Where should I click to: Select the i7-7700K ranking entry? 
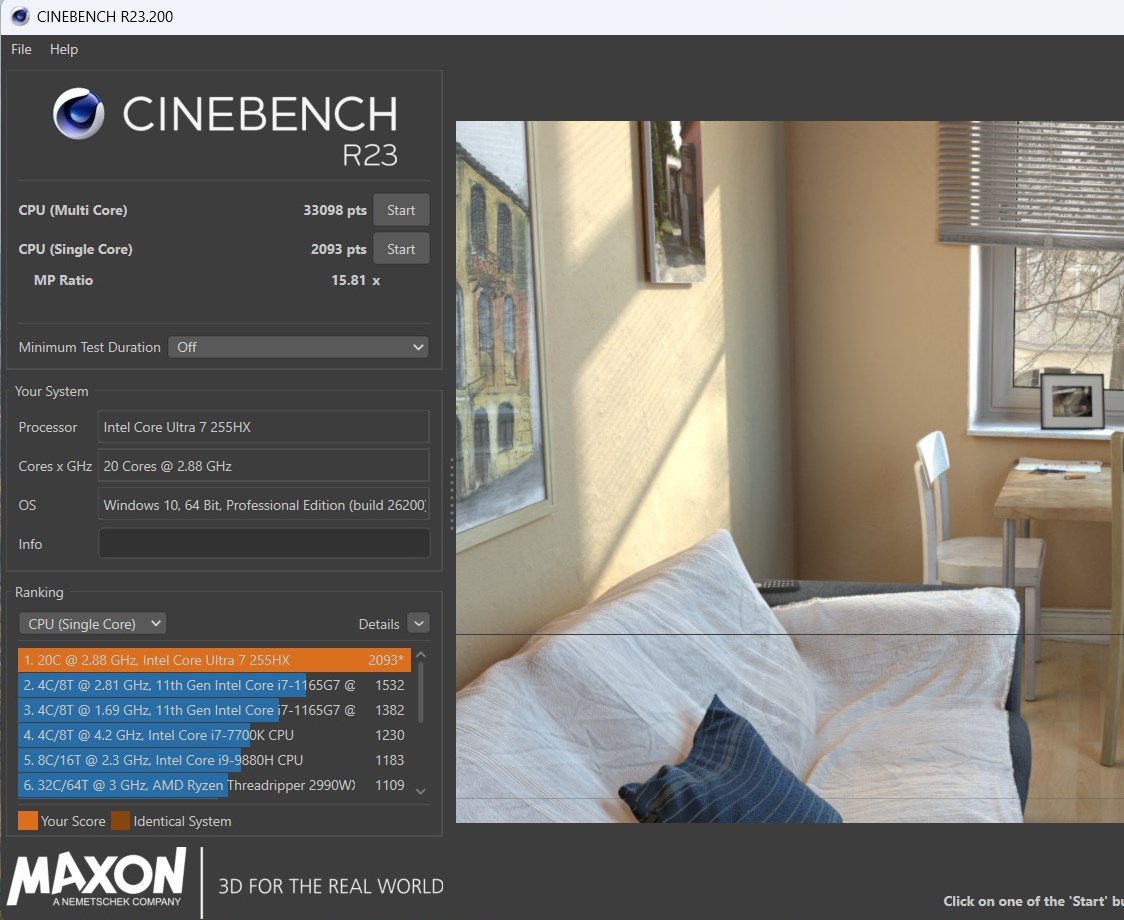(x=200, y=735)
